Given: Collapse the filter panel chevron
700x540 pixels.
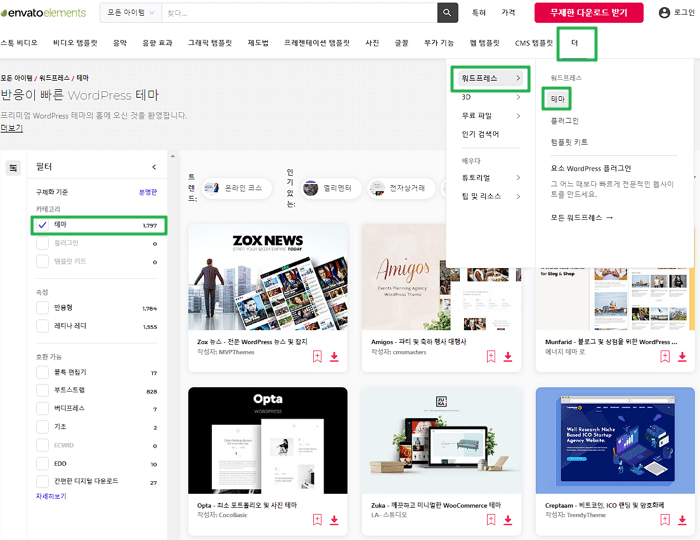Looking at the screenshot, I should (x=154, y=167).
